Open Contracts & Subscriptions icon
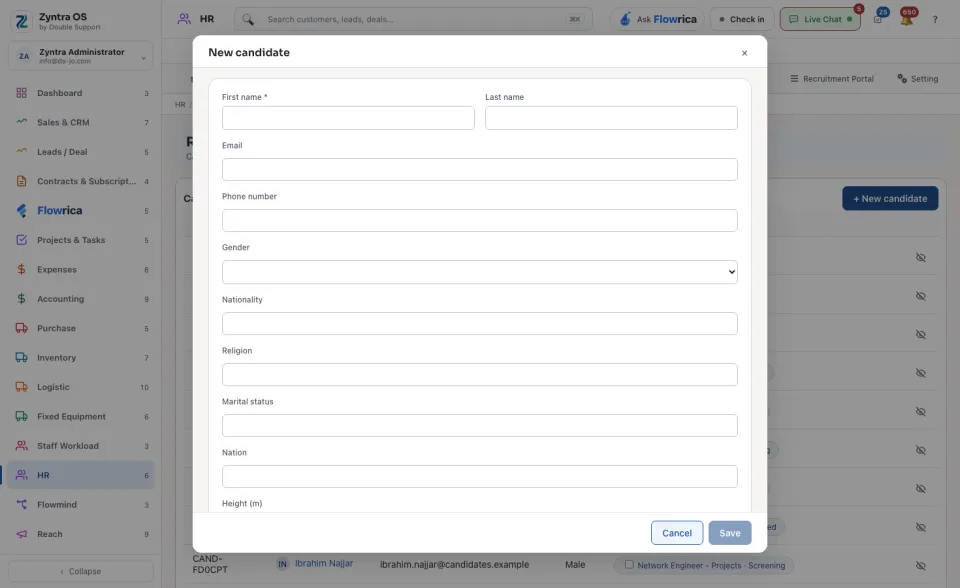Image resolution: width=960 pixels, height=588 pixels. click(x=21, y=181)
